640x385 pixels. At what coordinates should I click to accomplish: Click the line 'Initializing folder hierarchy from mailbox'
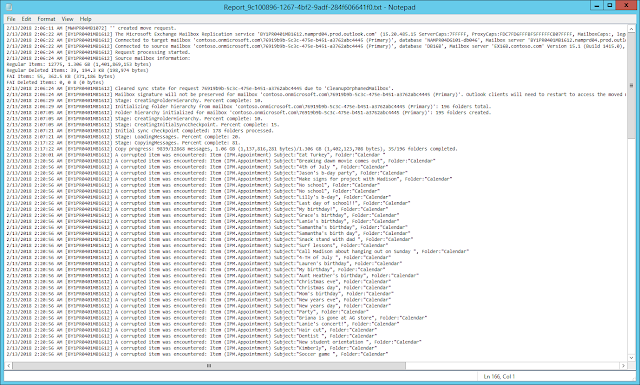[249, 107]
